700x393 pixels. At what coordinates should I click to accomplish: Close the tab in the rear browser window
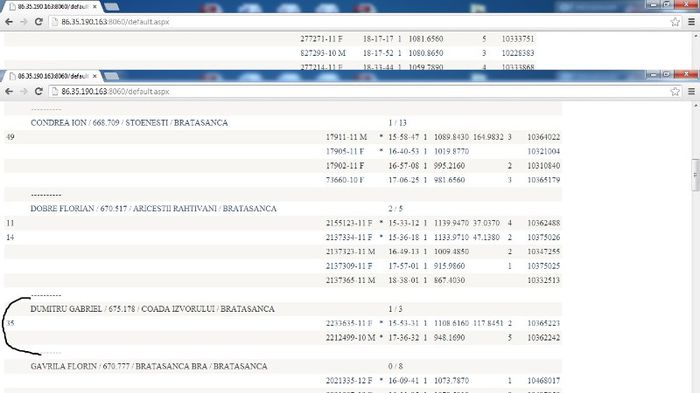pos(95,7)
